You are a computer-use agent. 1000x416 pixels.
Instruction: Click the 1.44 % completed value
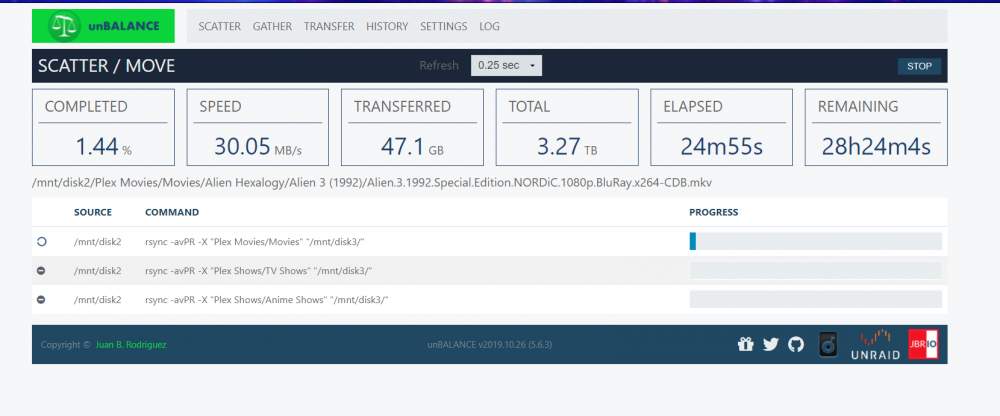103,147
